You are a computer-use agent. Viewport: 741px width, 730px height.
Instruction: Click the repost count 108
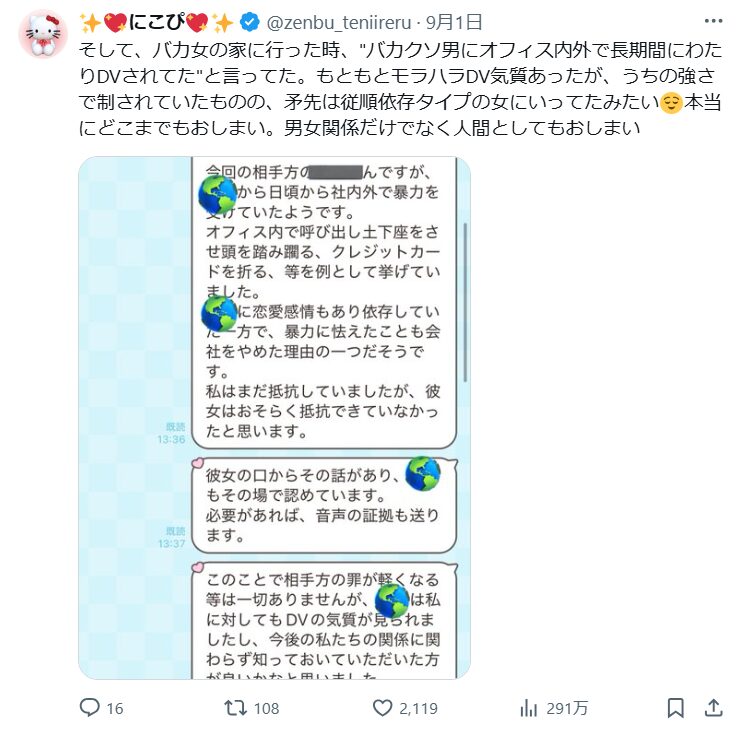click(267, 708)
